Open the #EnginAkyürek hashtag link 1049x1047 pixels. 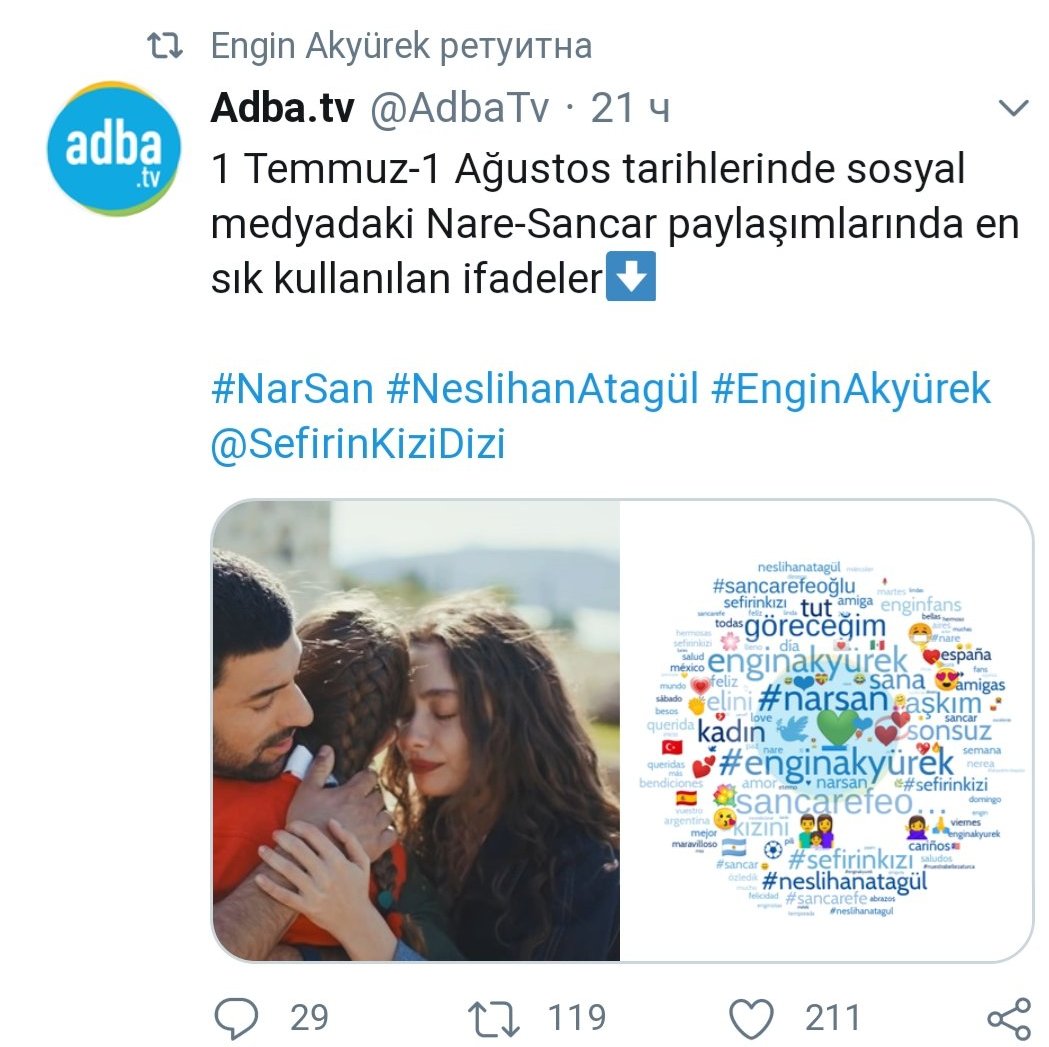pyautogui.click(x=851, y=389)
